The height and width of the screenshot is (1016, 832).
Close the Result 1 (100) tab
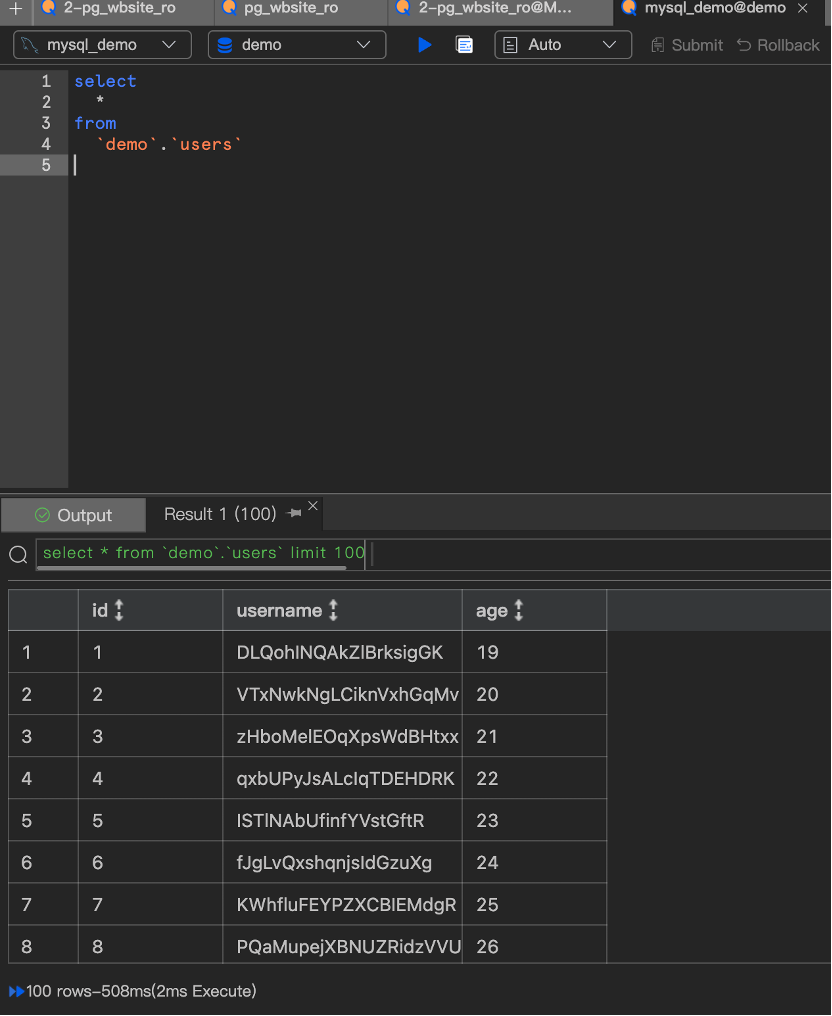coord(313,505)
